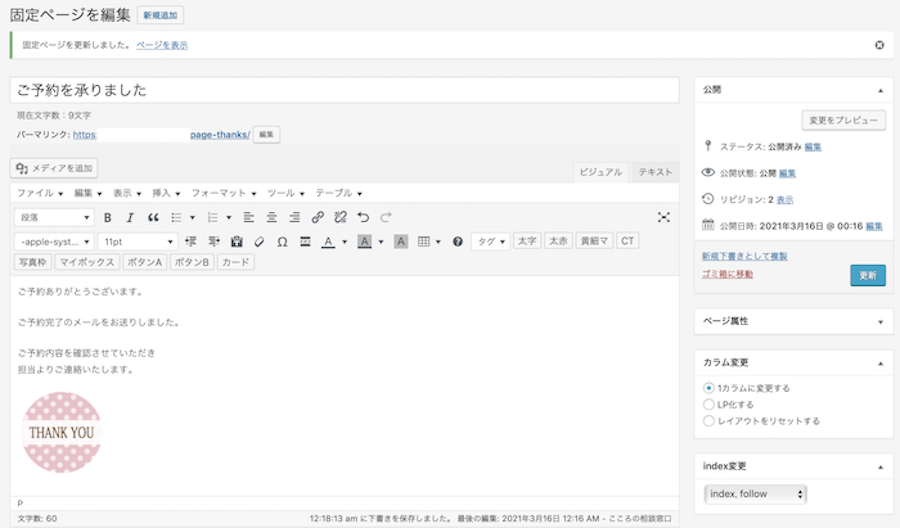The width and height of the screenshot is (900, 528).
Task: Open the -apple-syst font family dropdown
Action: pos(54,242)
